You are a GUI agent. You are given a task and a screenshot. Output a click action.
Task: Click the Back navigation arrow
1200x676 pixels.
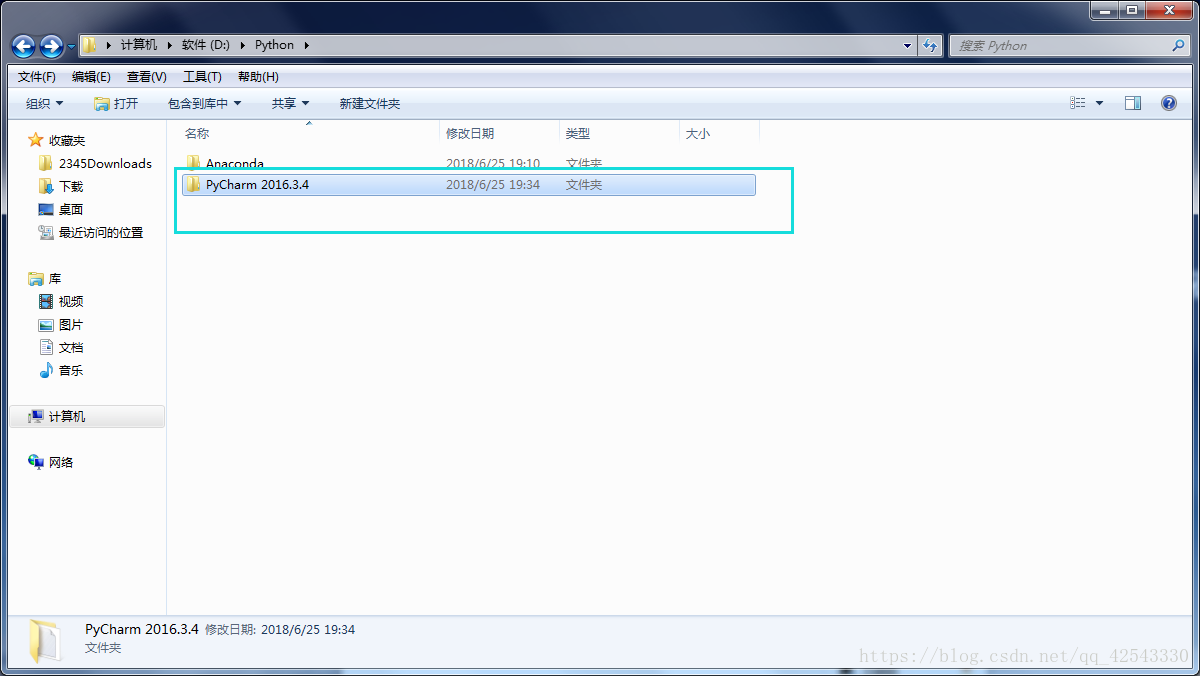click(23, 46)
